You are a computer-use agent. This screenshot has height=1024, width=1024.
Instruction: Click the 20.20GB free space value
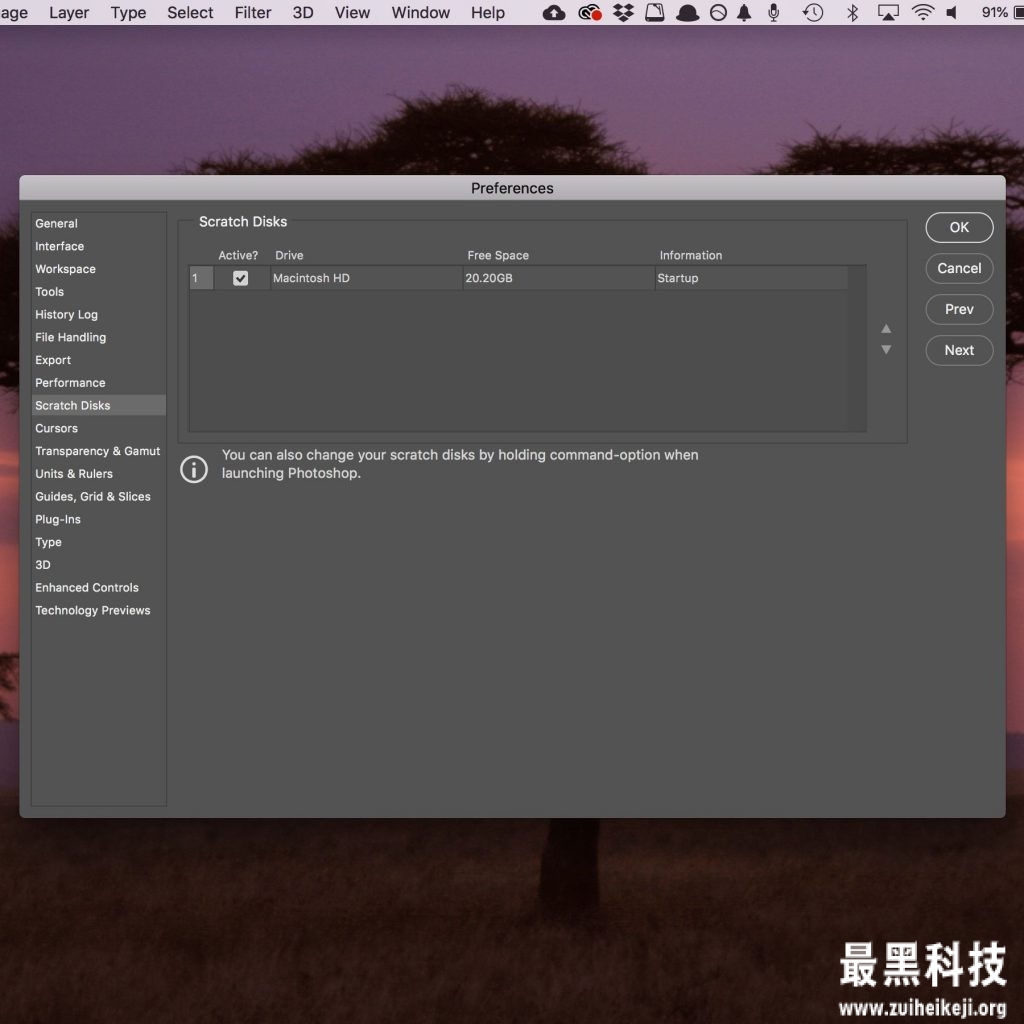point(488,278)
